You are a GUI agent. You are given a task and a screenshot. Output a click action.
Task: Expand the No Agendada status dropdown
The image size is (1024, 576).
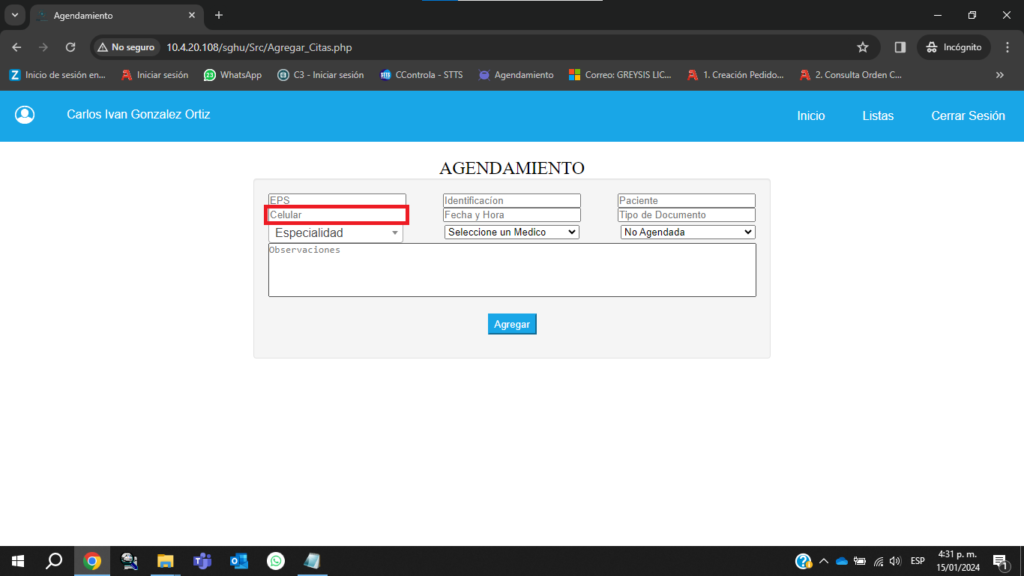click(687, 232)
